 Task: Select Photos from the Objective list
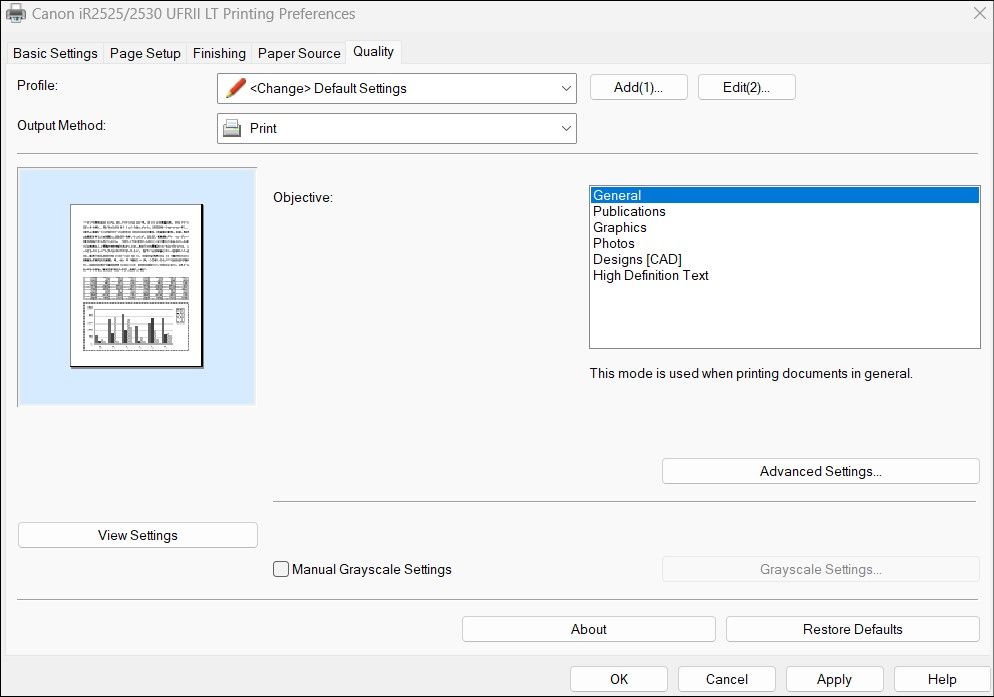tap(613, 243)
